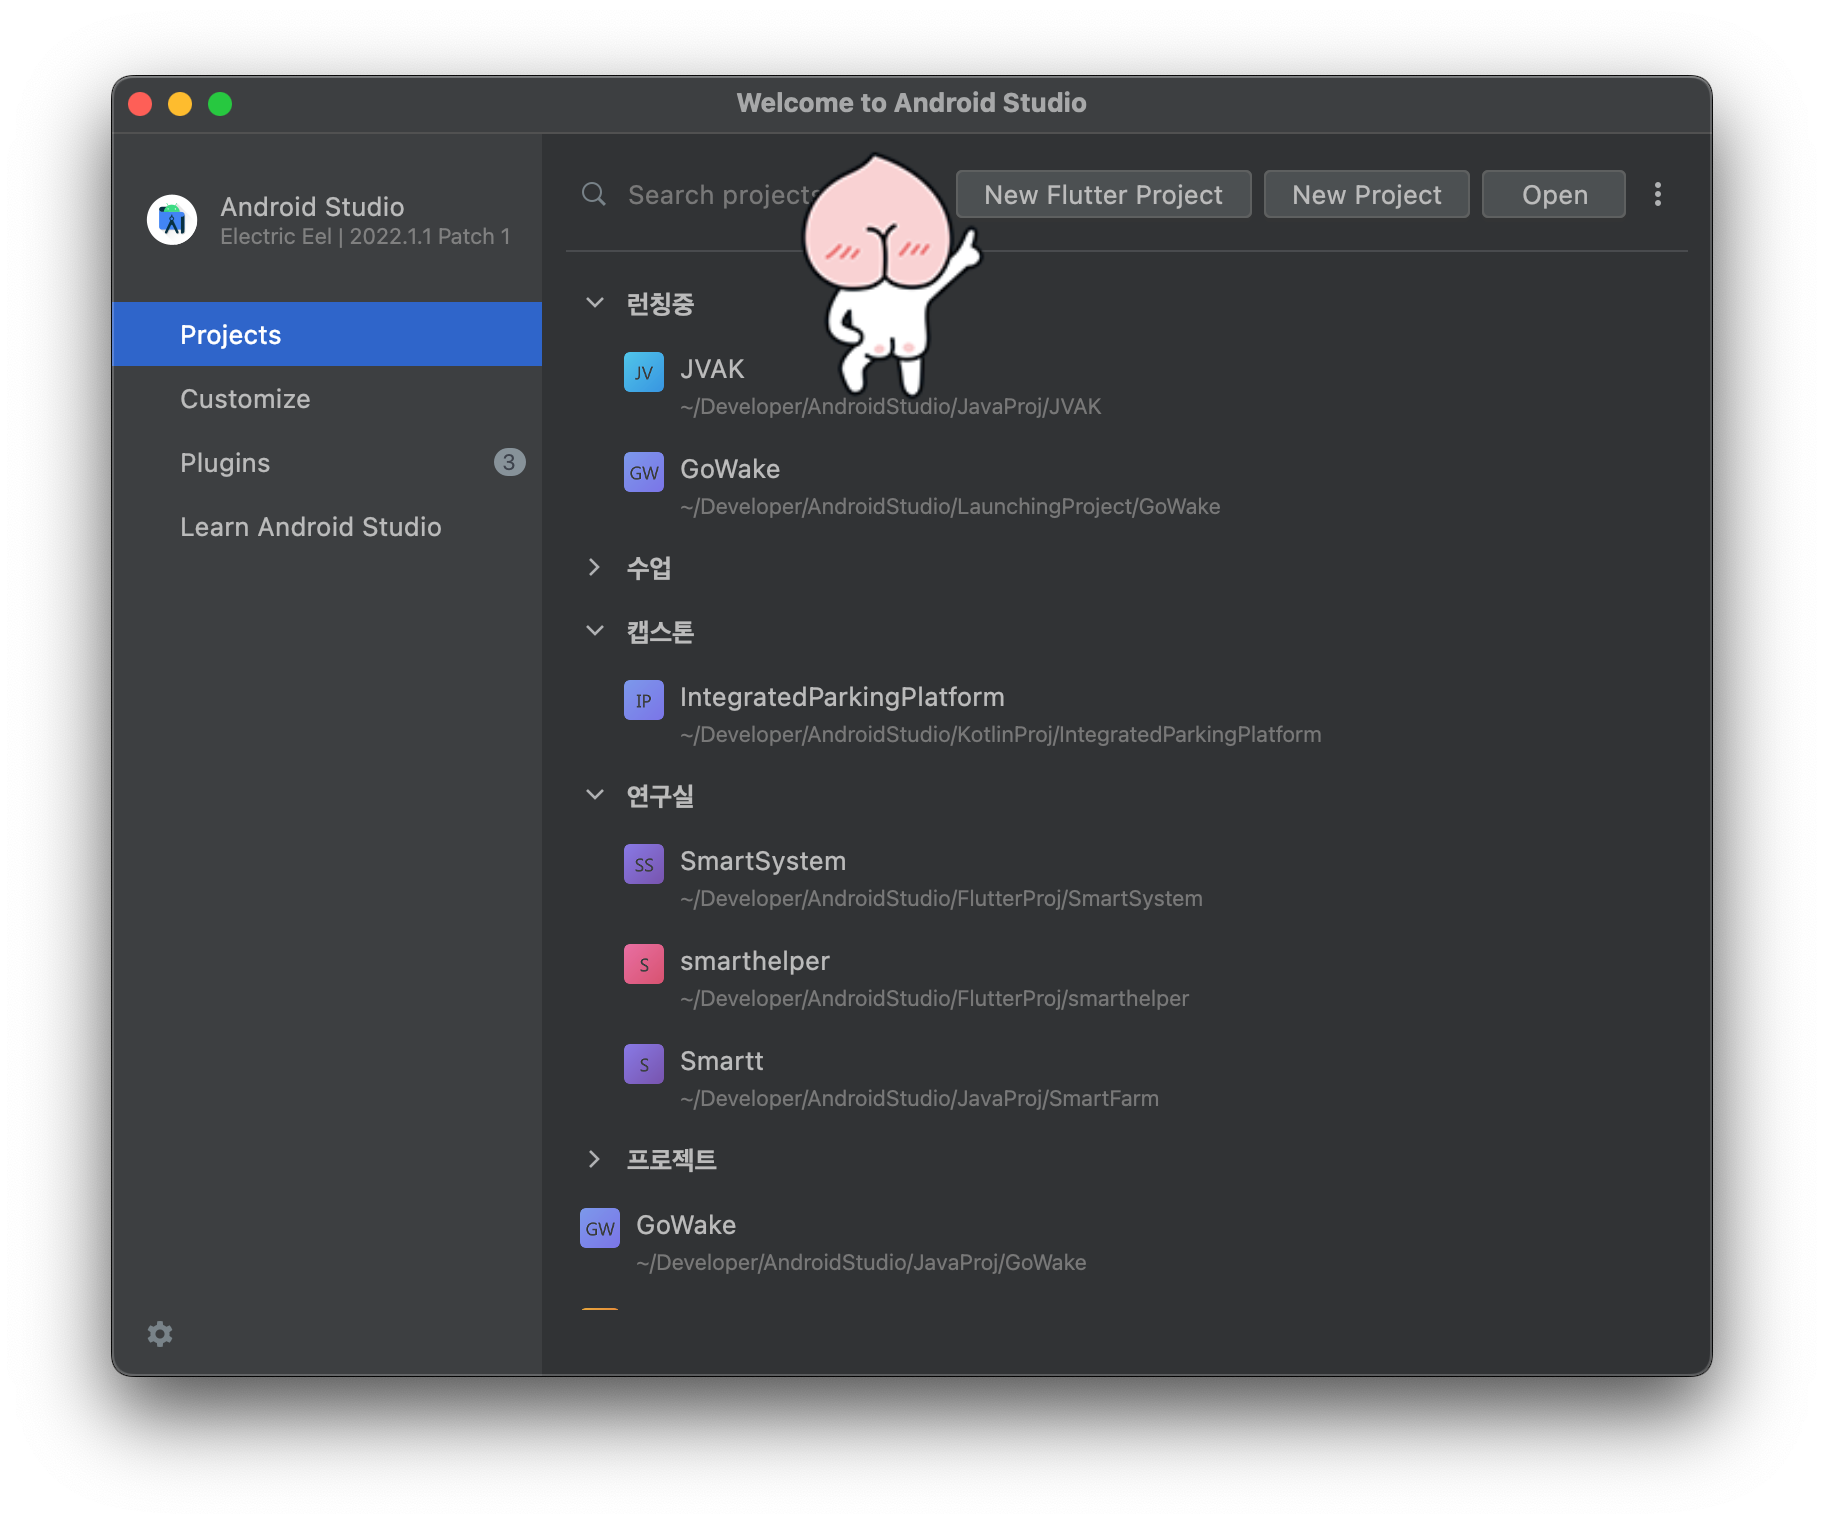The image size is (1824, 1524).
Task: Click the IP icon of IntegratedParkingPlatform
Action: (x=644, y=700)
